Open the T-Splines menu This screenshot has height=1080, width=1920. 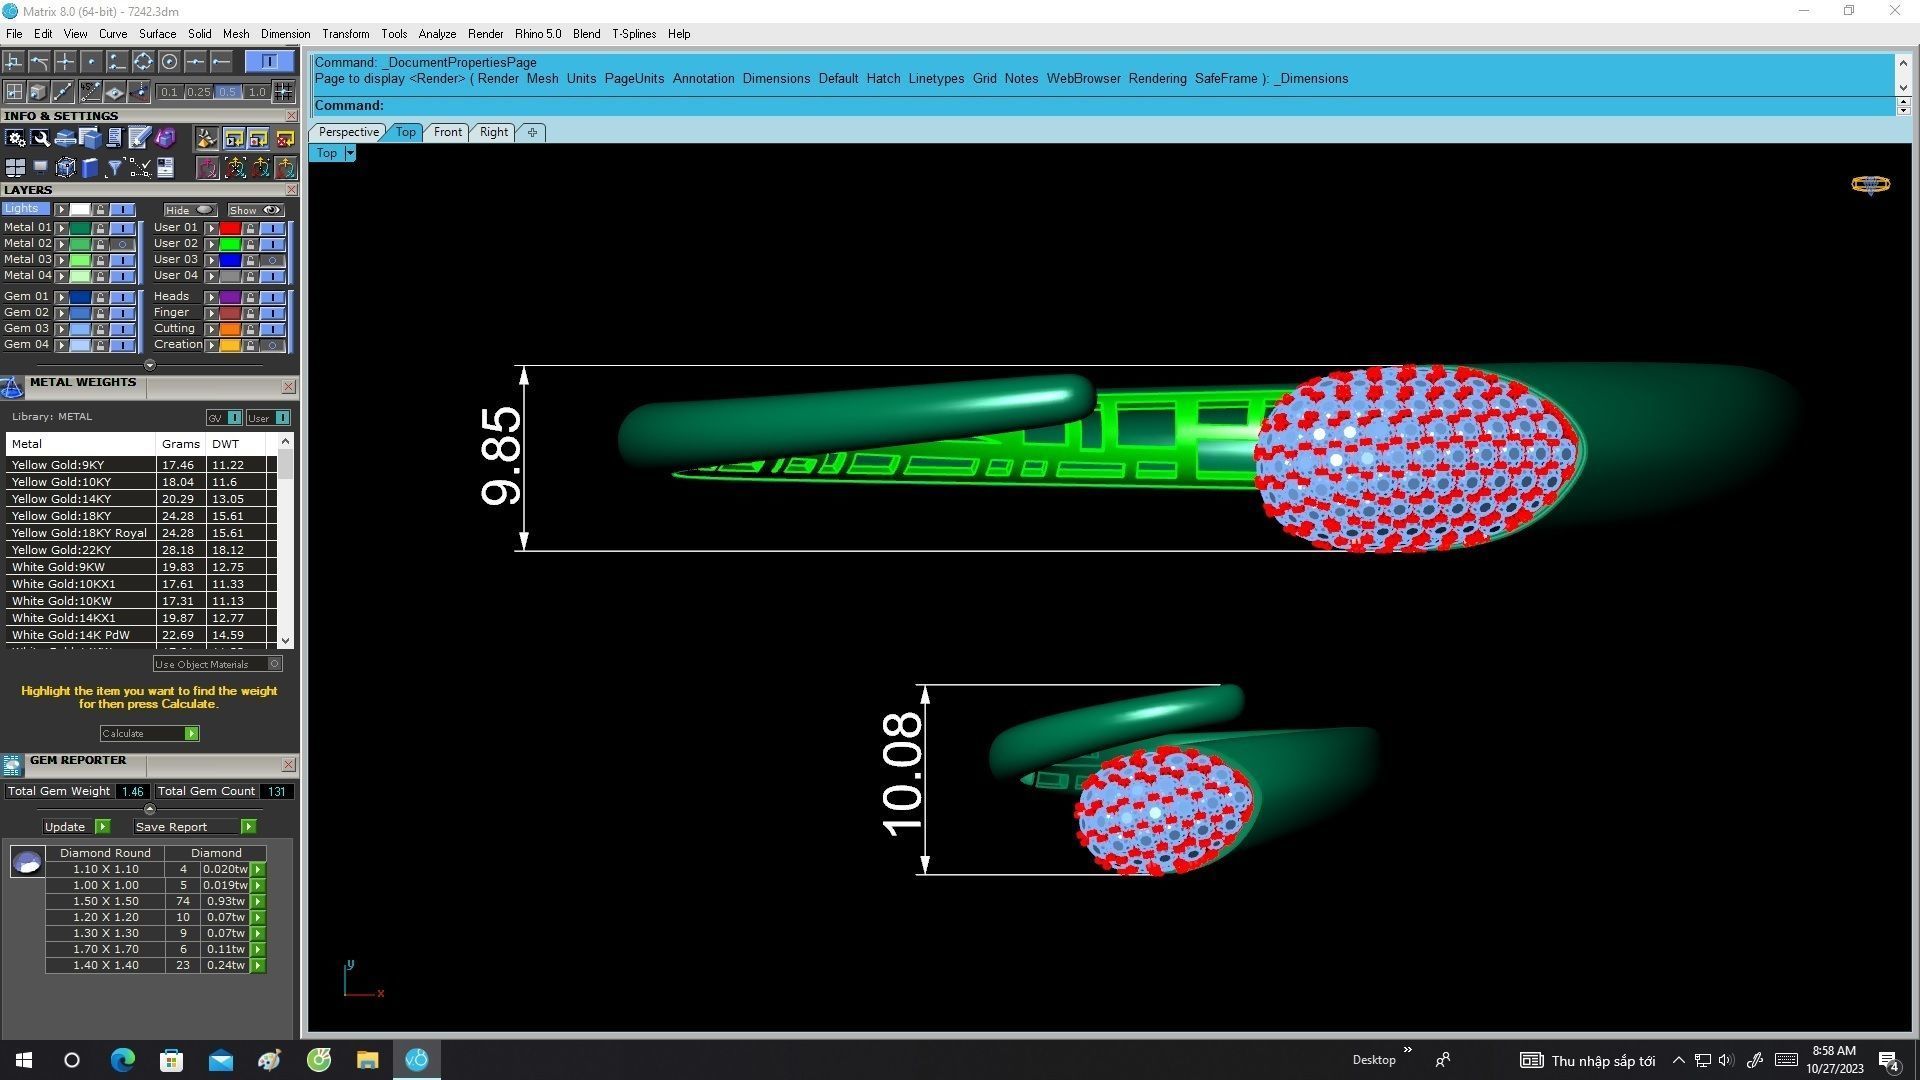pos(633,34)
